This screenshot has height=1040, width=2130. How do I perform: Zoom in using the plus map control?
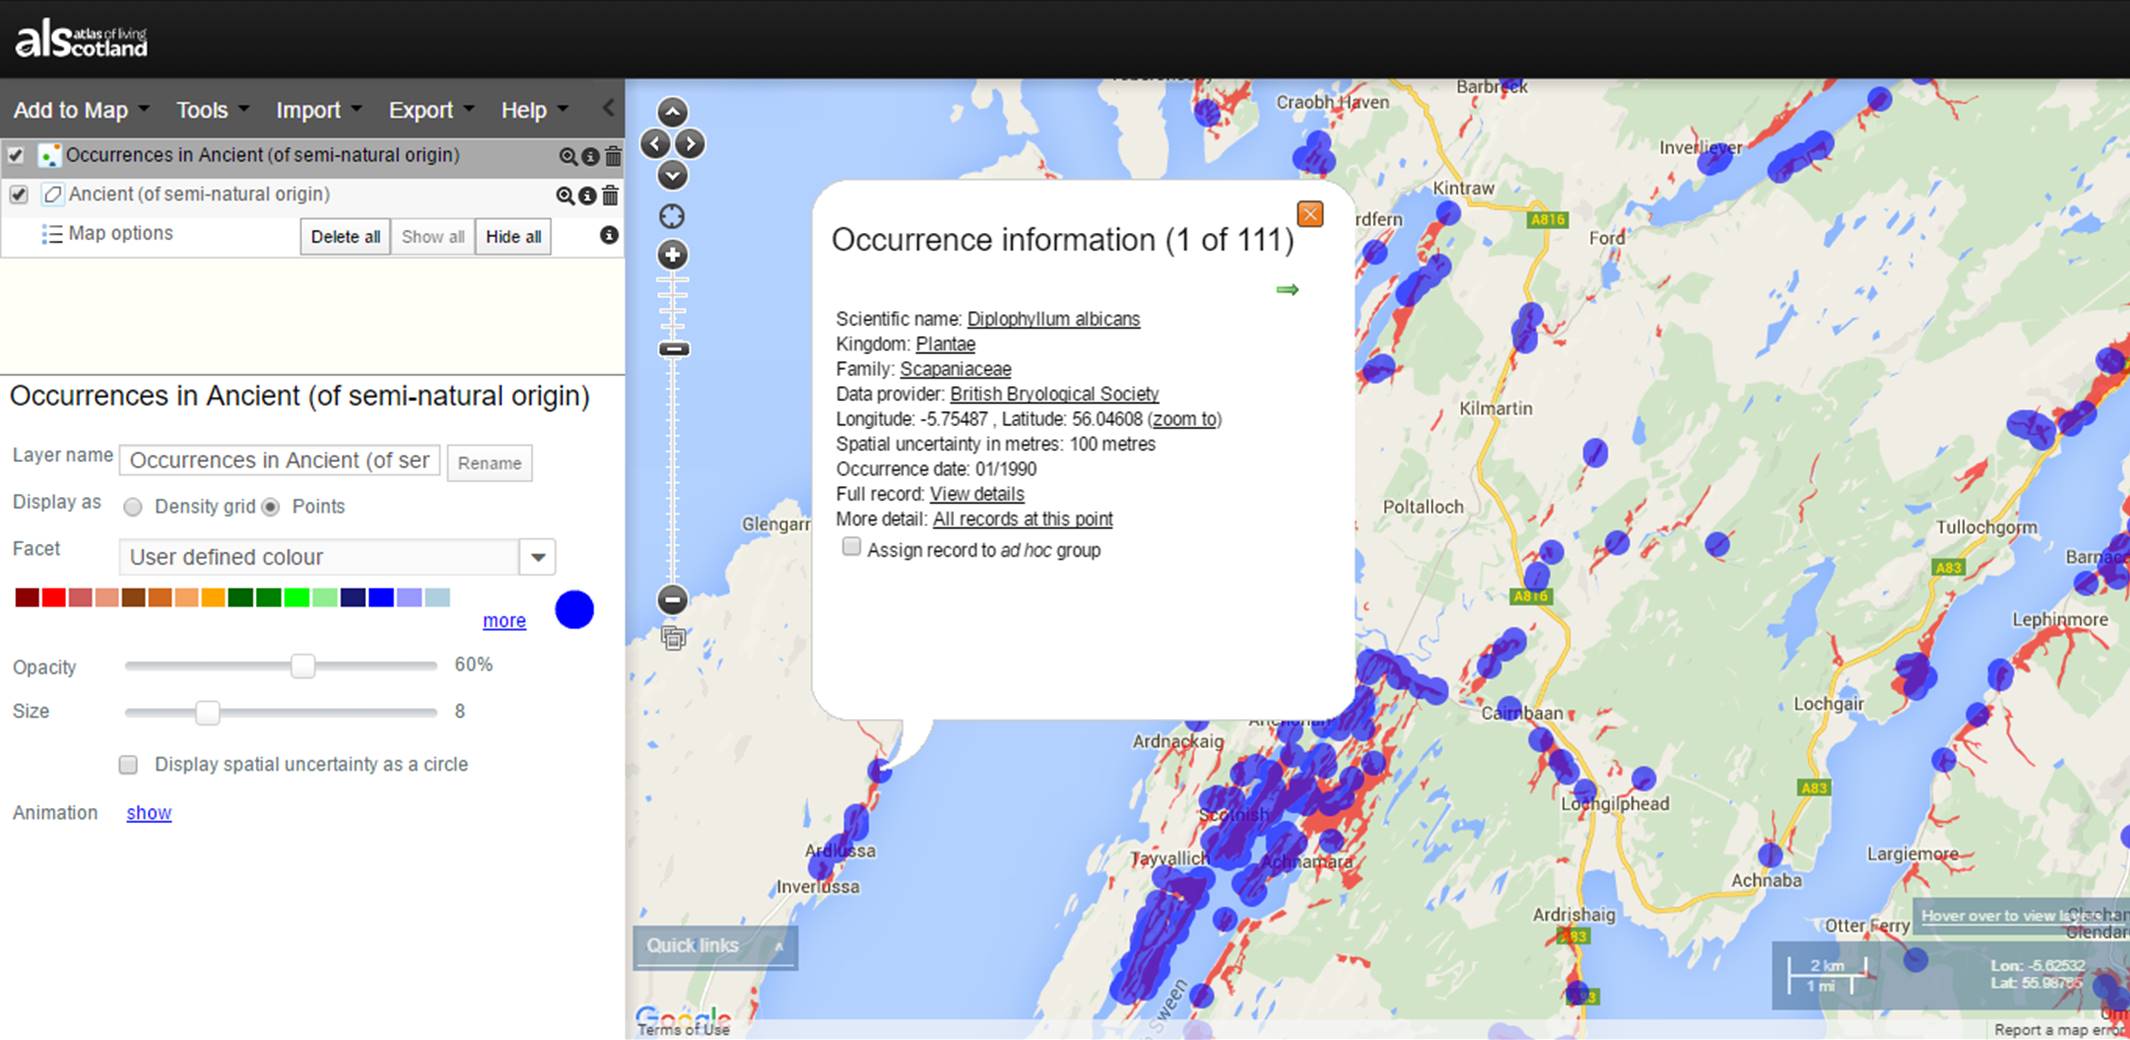671,255
